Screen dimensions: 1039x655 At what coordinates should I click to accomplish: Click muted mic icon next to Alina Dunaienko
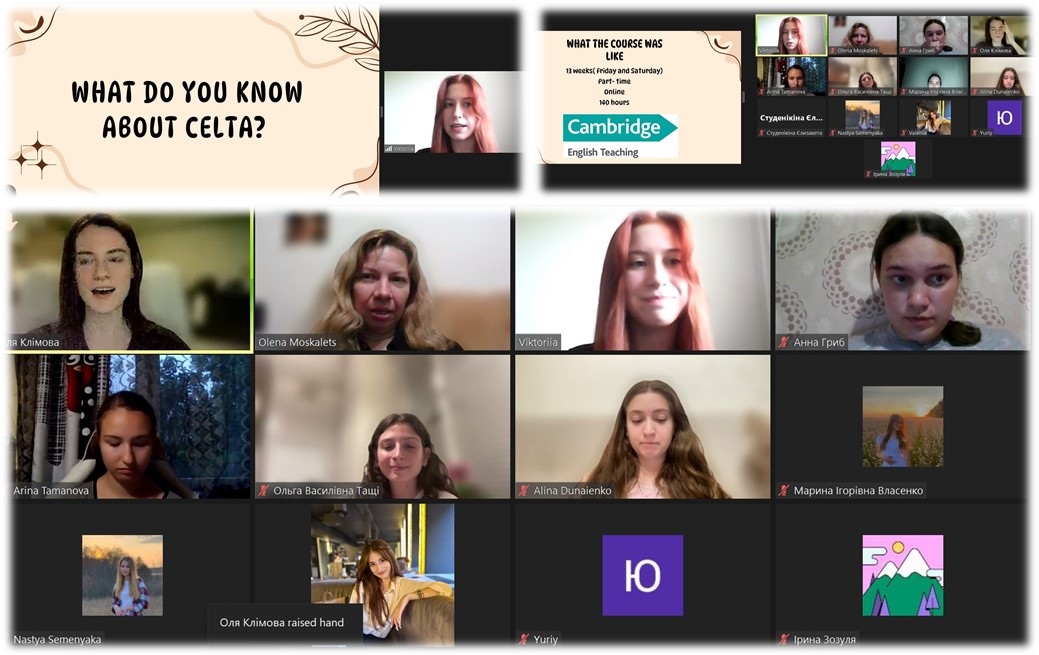click(x=524, y=491)
